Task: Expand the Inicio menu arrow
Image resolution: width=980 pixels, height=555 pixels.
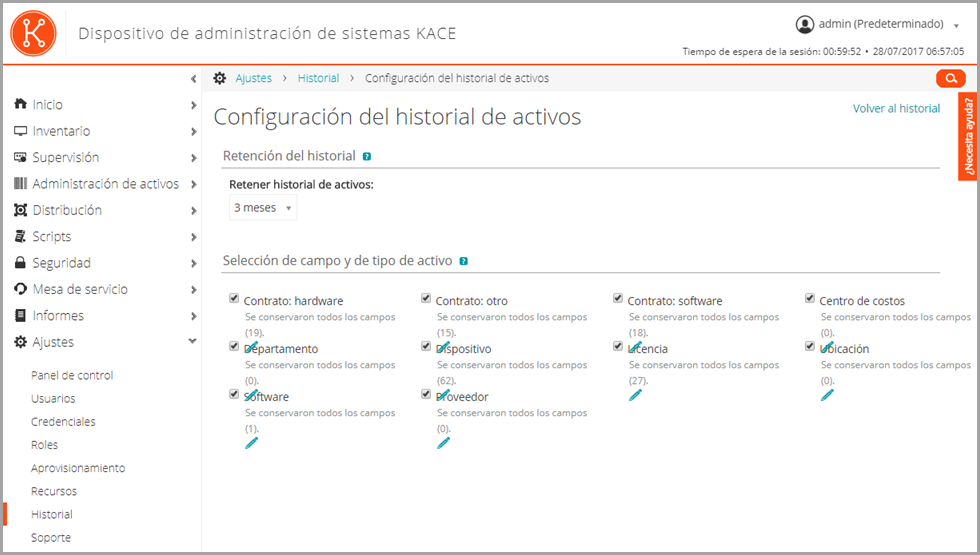Action: point(194,106)
